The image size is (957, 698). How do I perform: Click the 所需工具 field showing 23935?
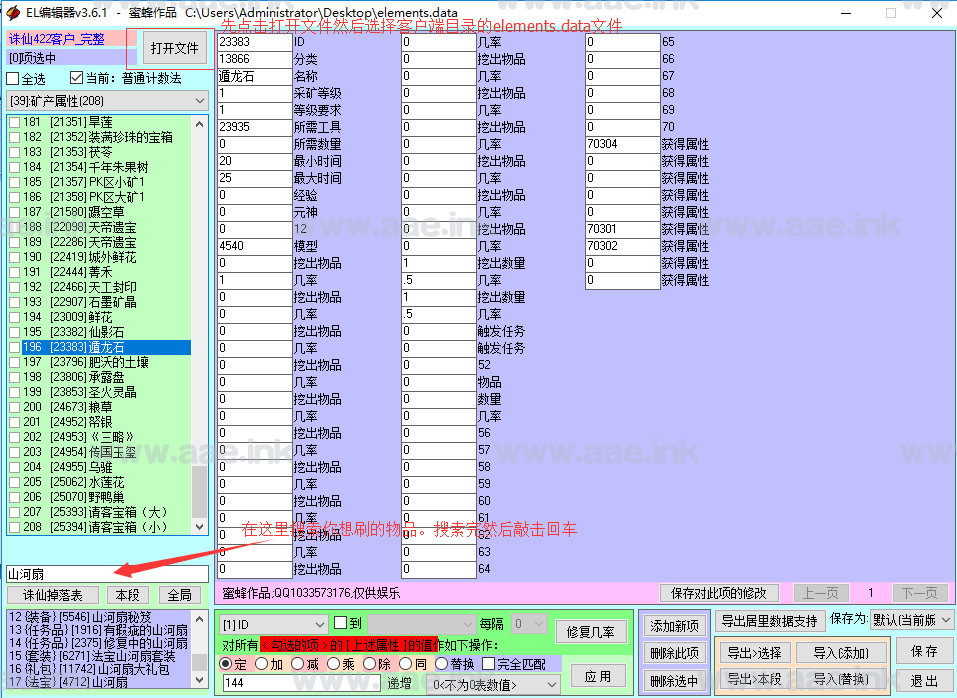pyautogui.click(x=255, y=127)
